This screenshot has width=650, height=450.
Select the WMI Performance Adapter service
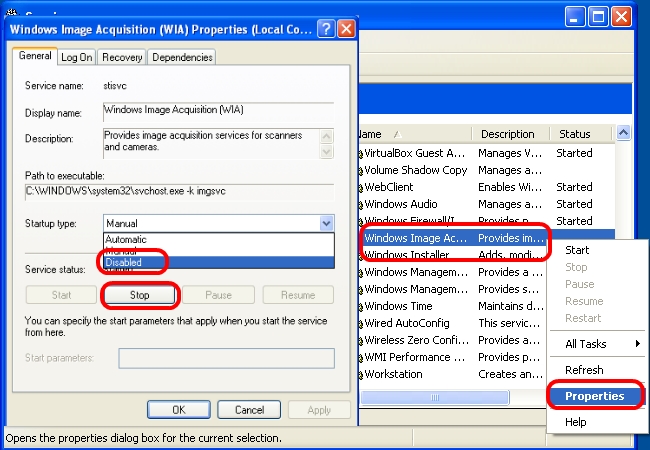click(453, 357)
